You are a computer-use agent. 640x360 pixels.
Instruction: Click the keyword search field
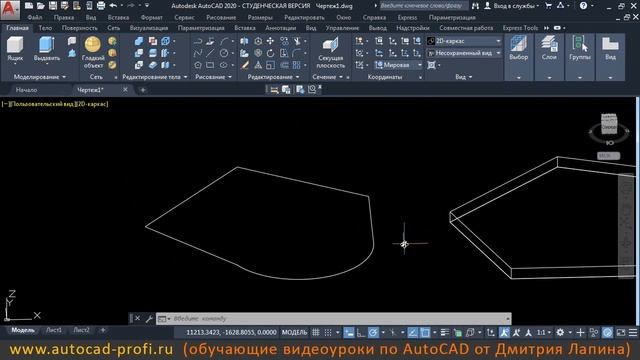pos(424,6)
